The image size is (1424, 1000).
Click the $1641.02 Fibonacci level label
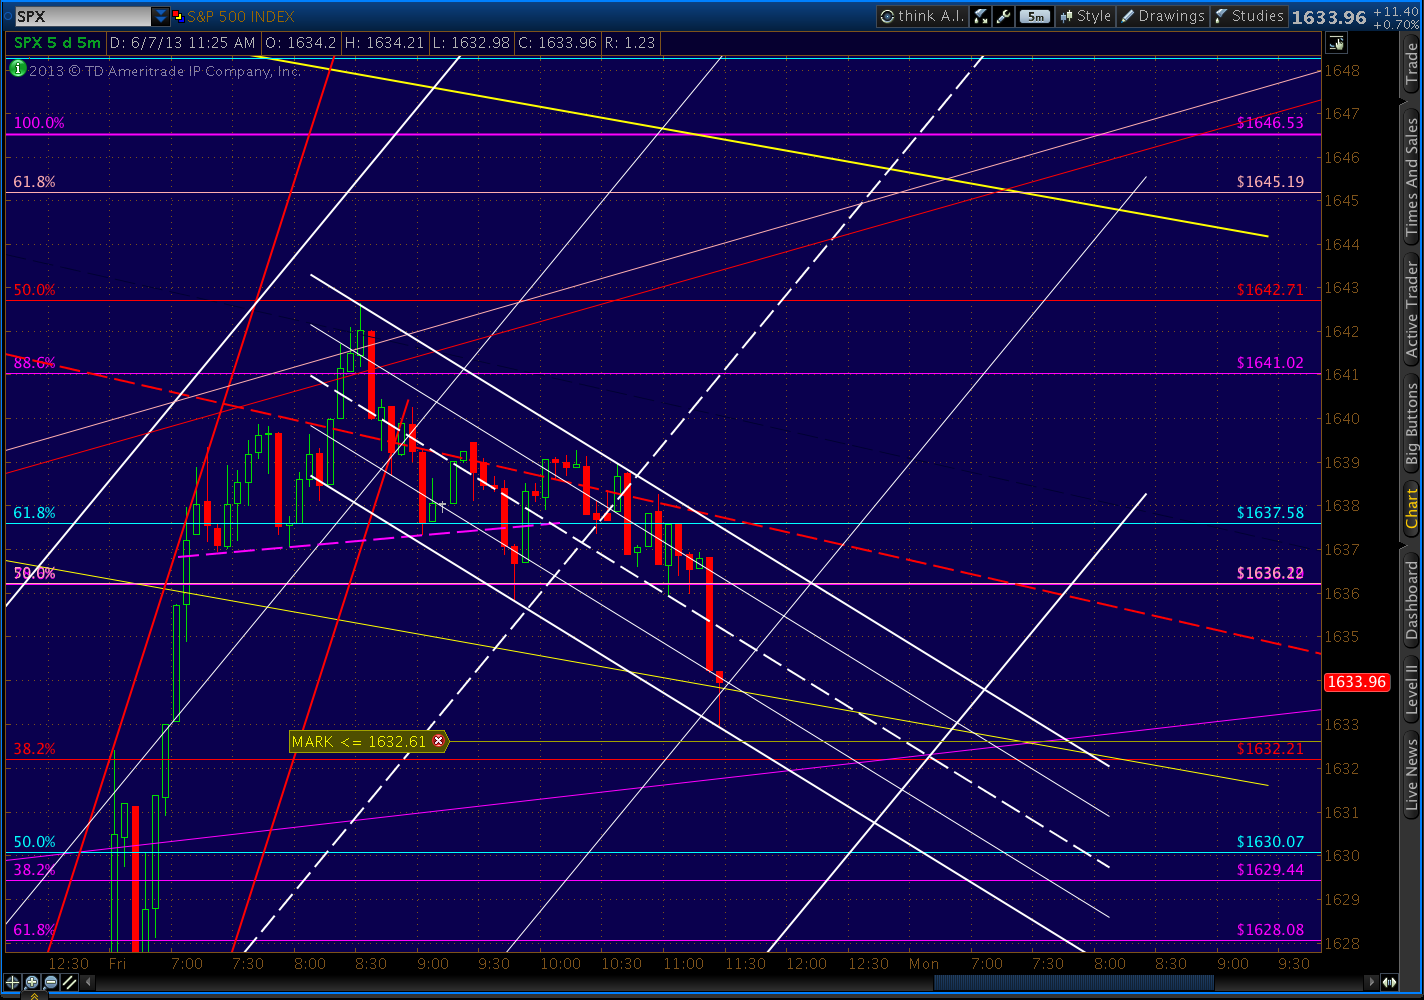point(1270,363)
